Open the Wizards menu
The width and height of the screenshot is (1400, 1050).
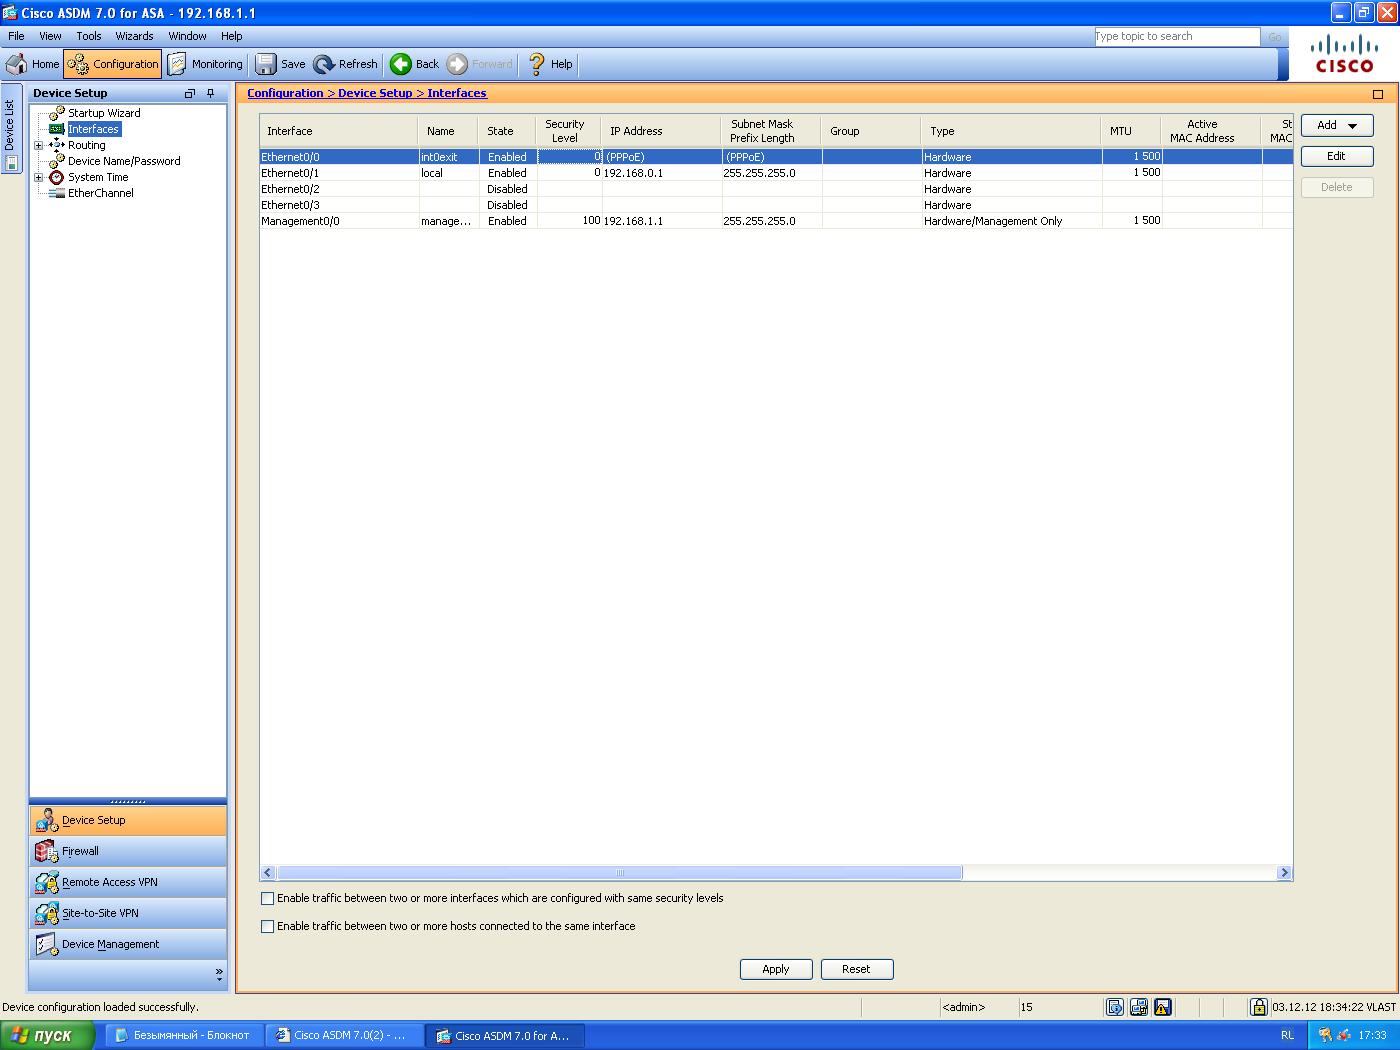[x=134, y=36]
